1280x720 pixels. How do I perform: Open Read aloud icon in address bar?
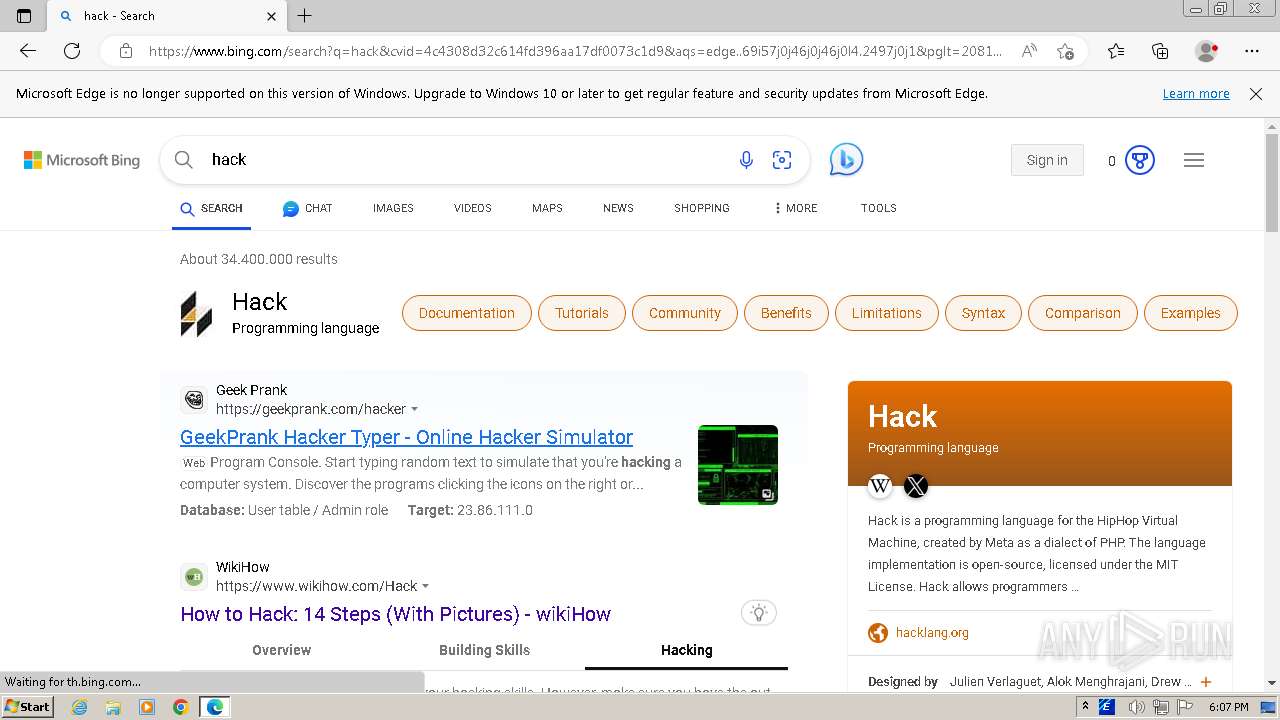click(1028, 51)
